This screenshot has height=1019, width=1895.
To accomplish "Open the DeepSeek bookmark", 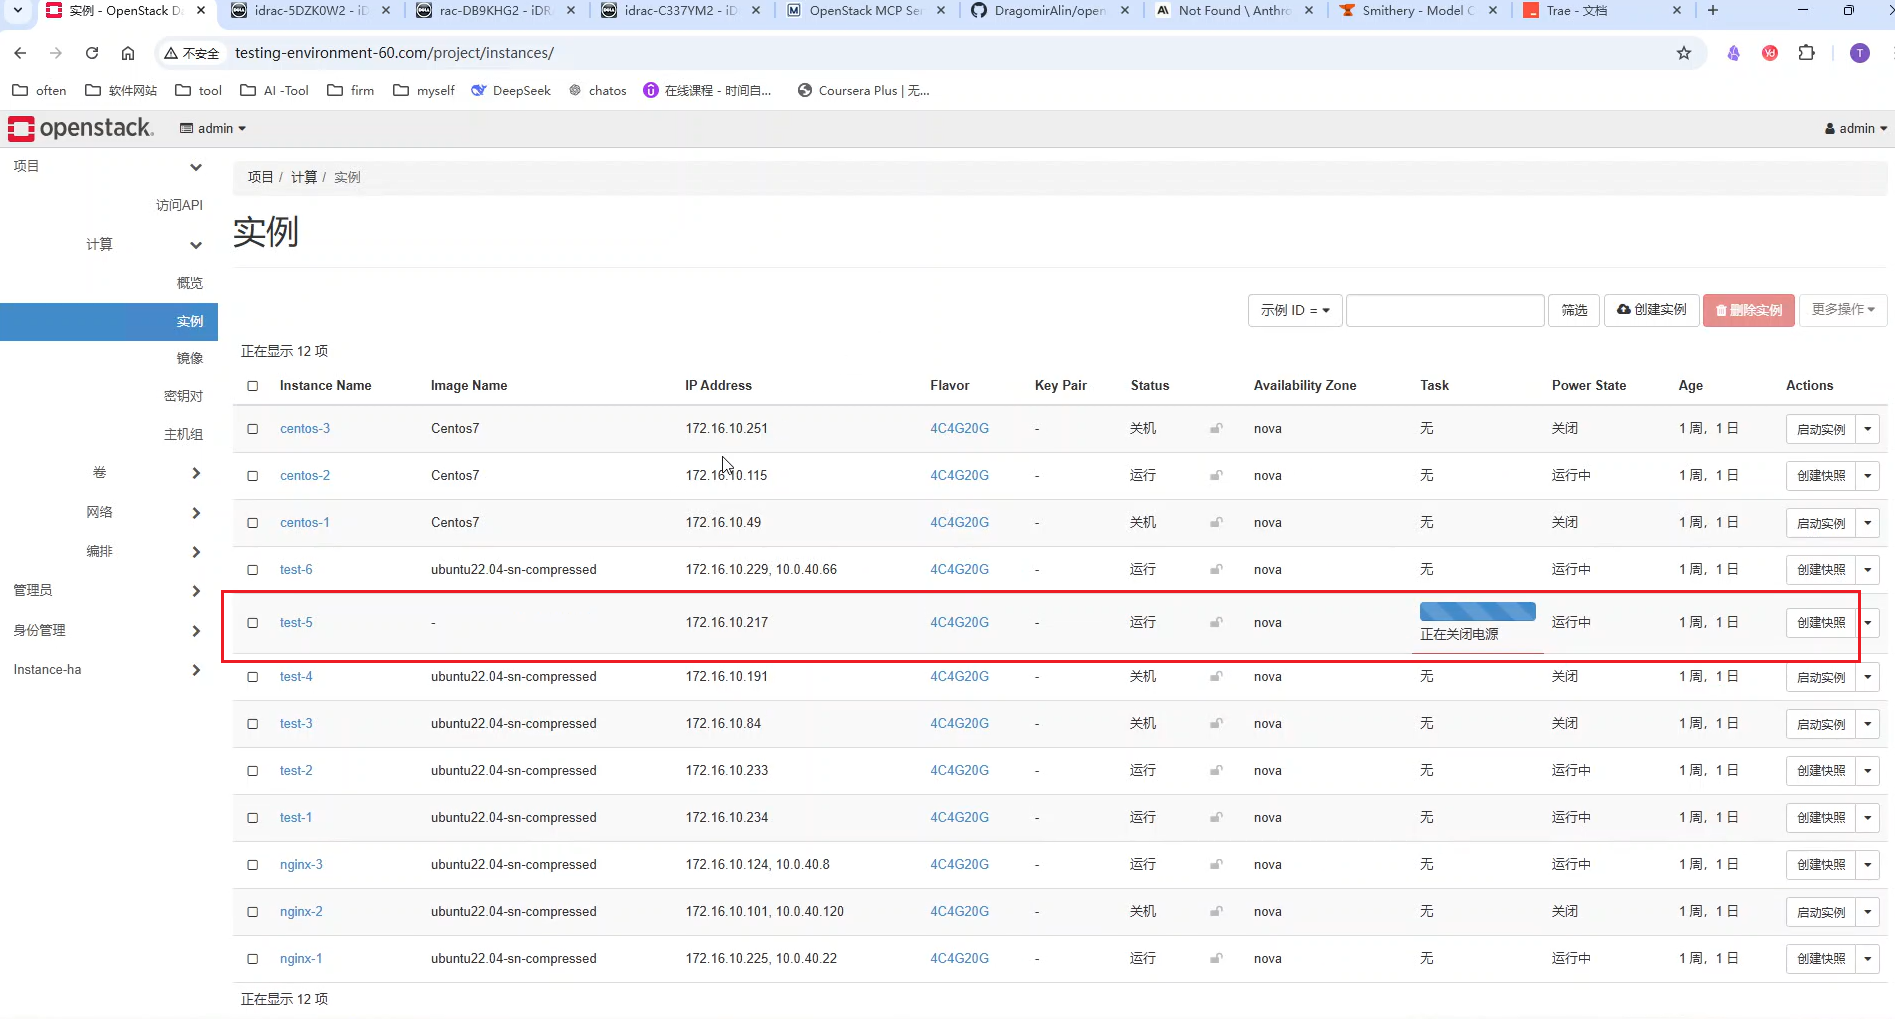I will coord(511,90).
